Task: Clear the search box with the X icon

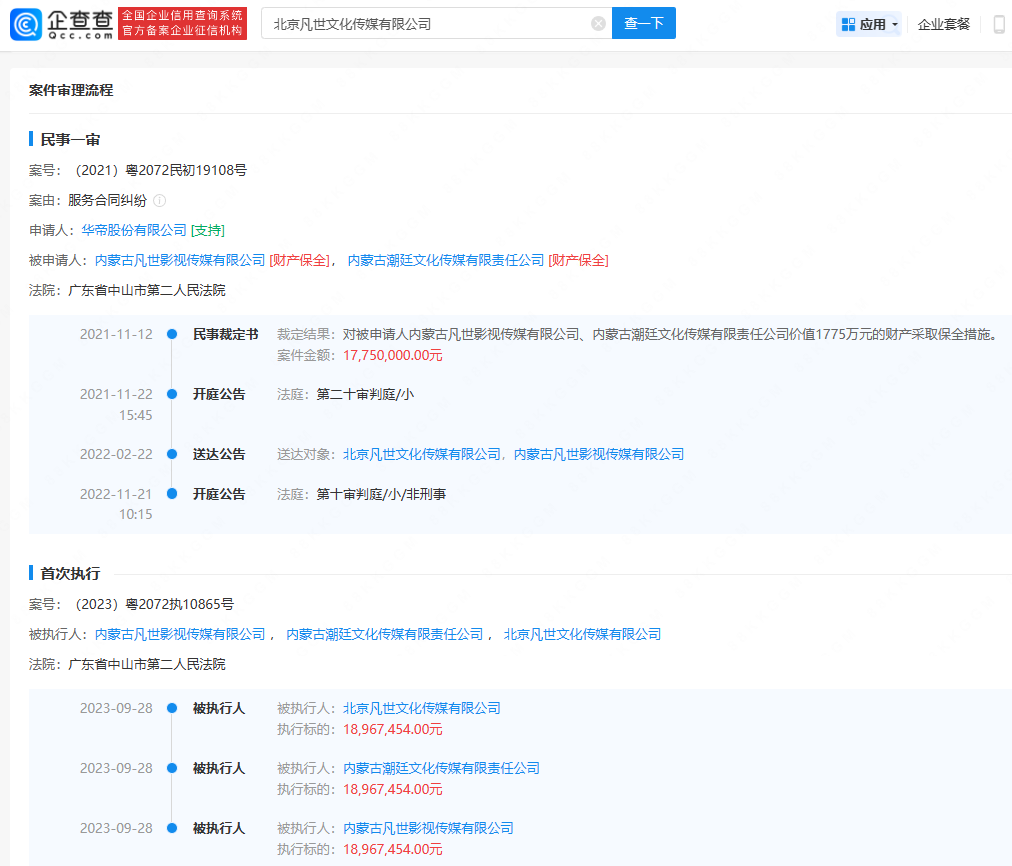Action: [598, 24]
